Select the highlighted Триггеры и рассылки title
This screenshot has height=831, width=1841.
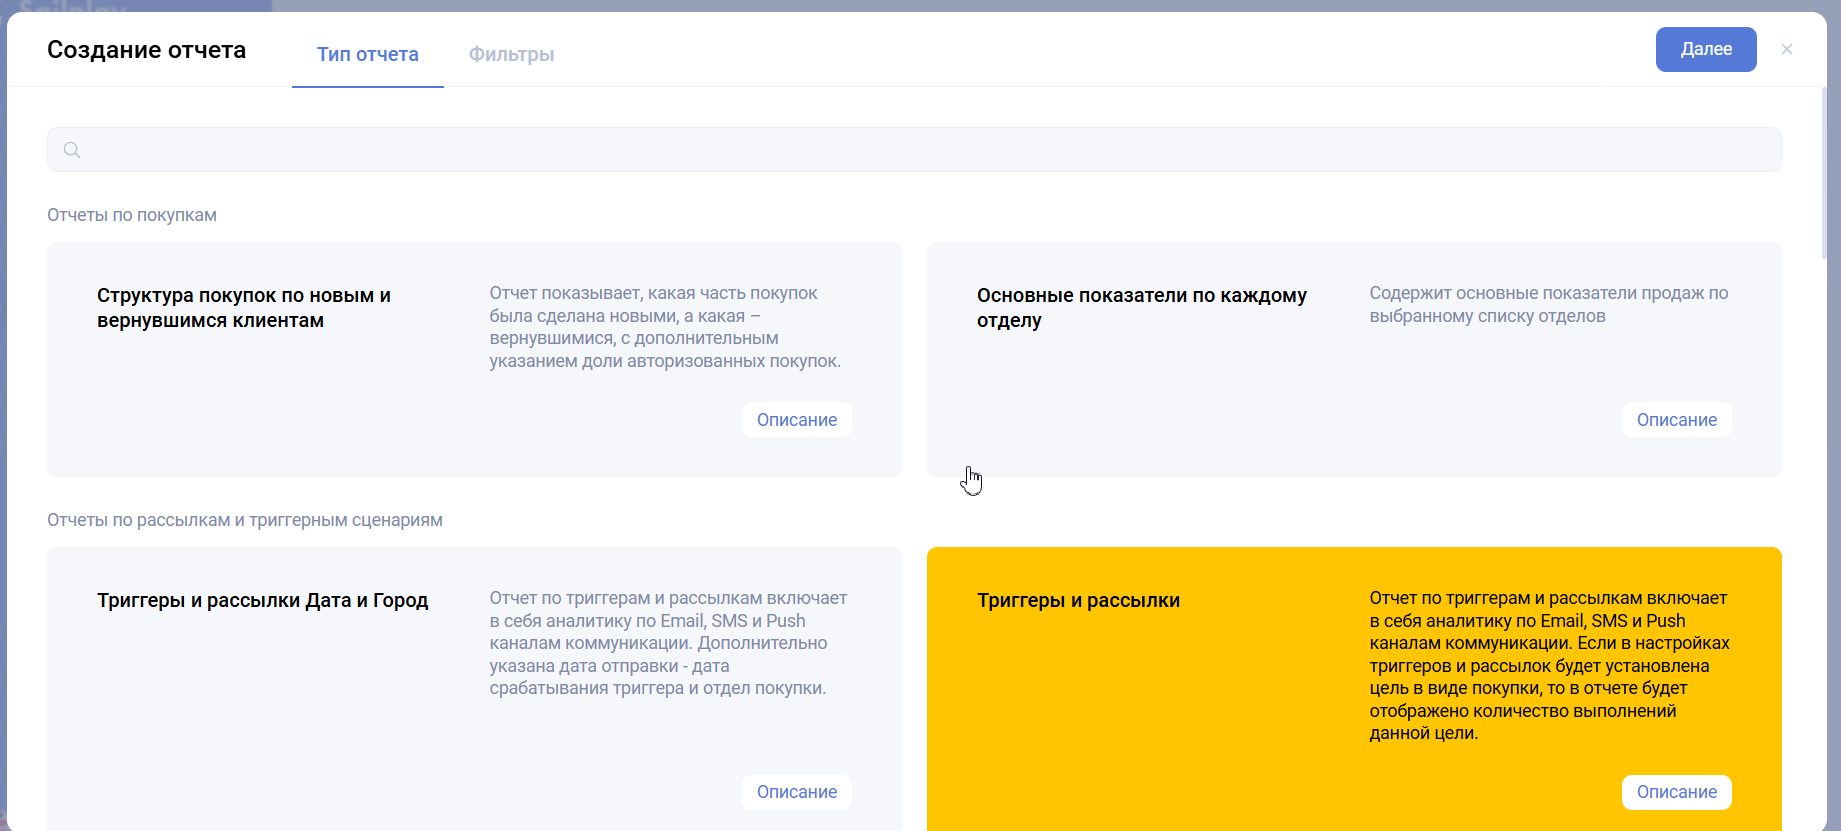tap(1078, 601)
